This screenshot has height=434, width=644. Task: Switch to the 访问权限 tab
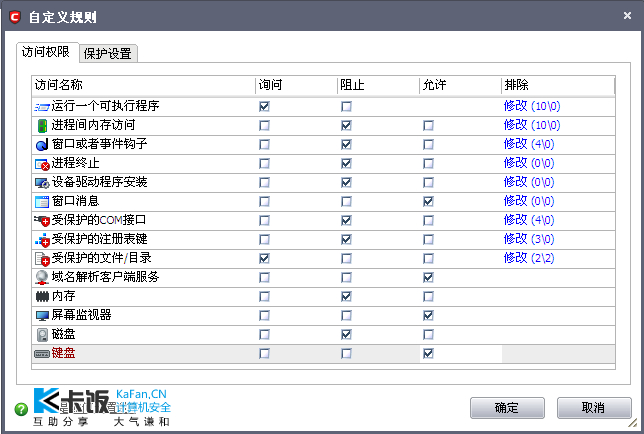coord(46,52)
